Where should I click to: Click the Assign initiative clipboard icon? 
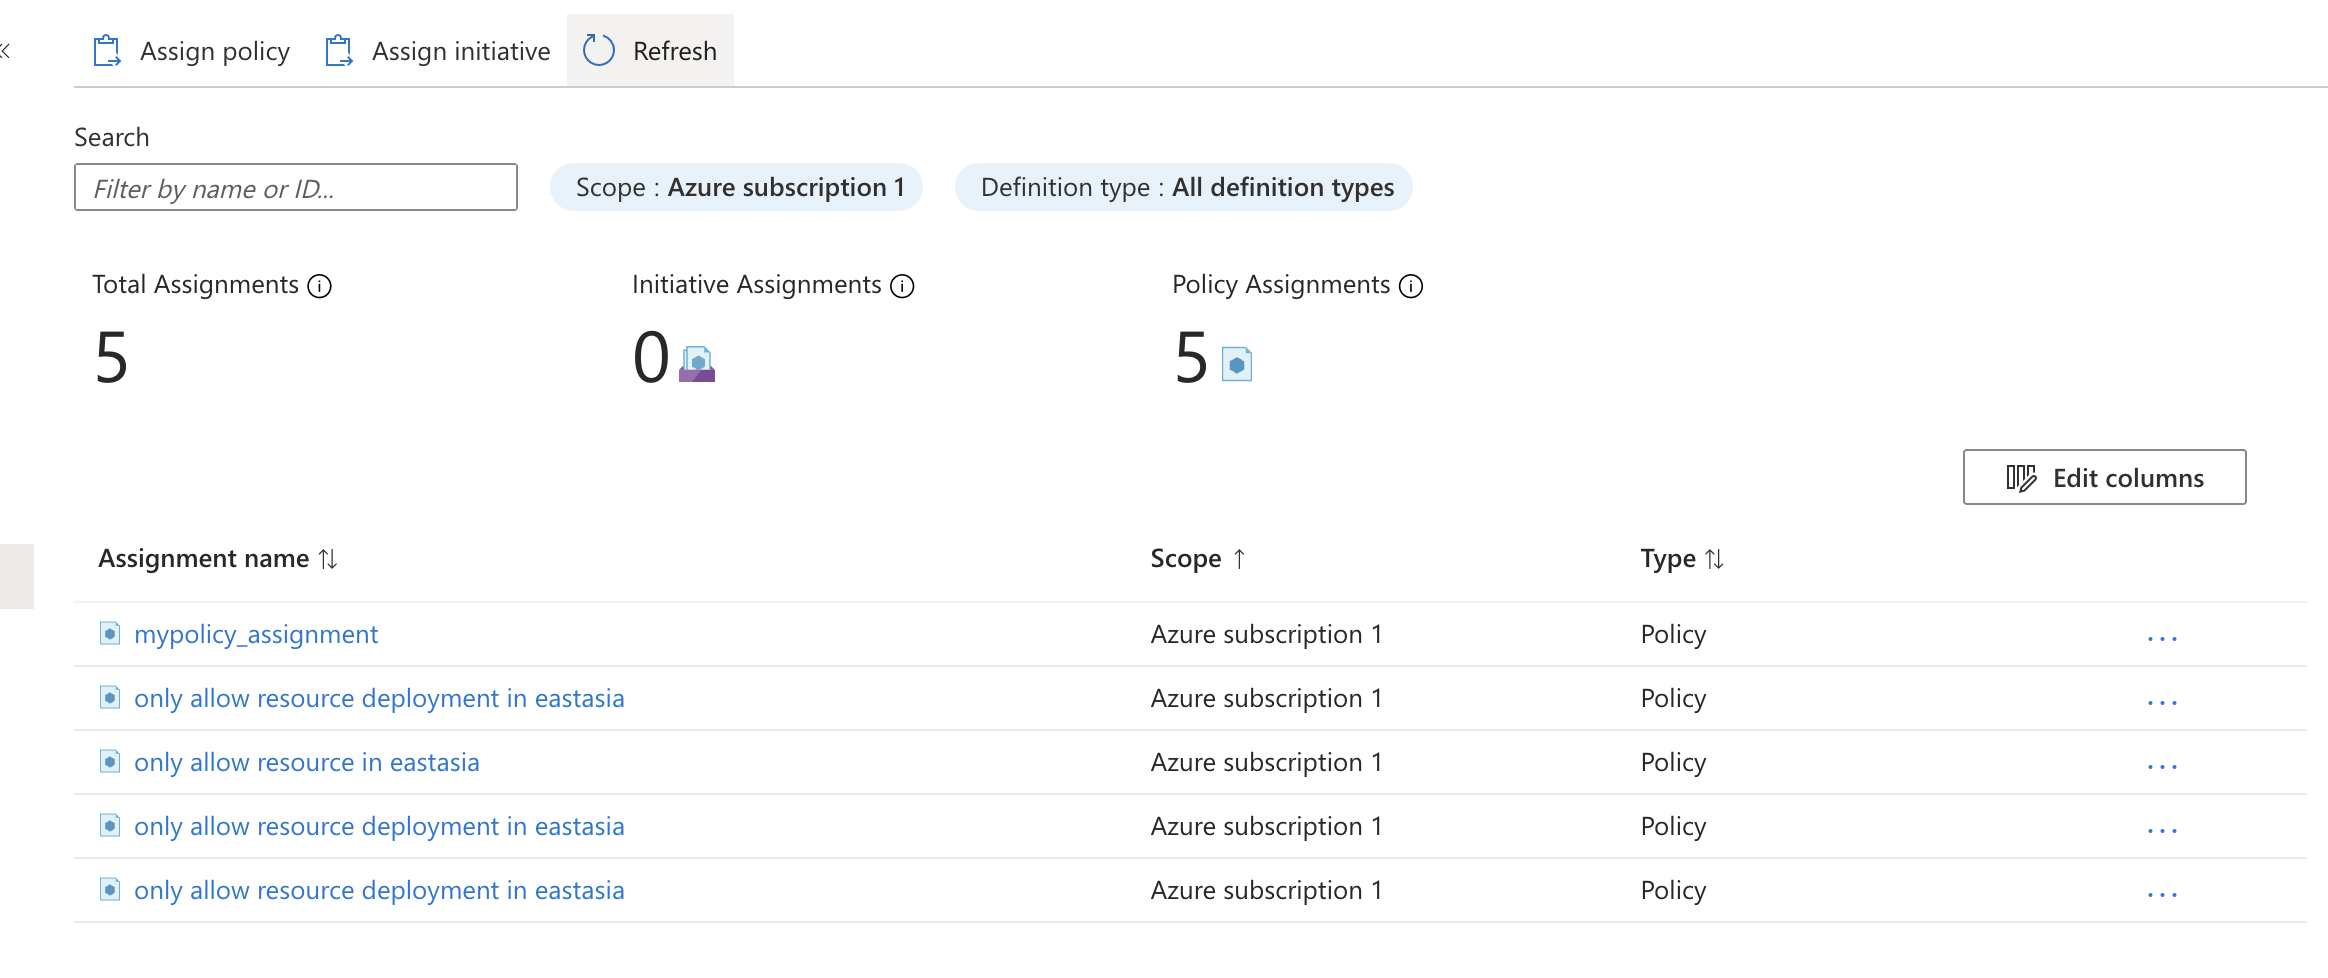pos(339,51)
